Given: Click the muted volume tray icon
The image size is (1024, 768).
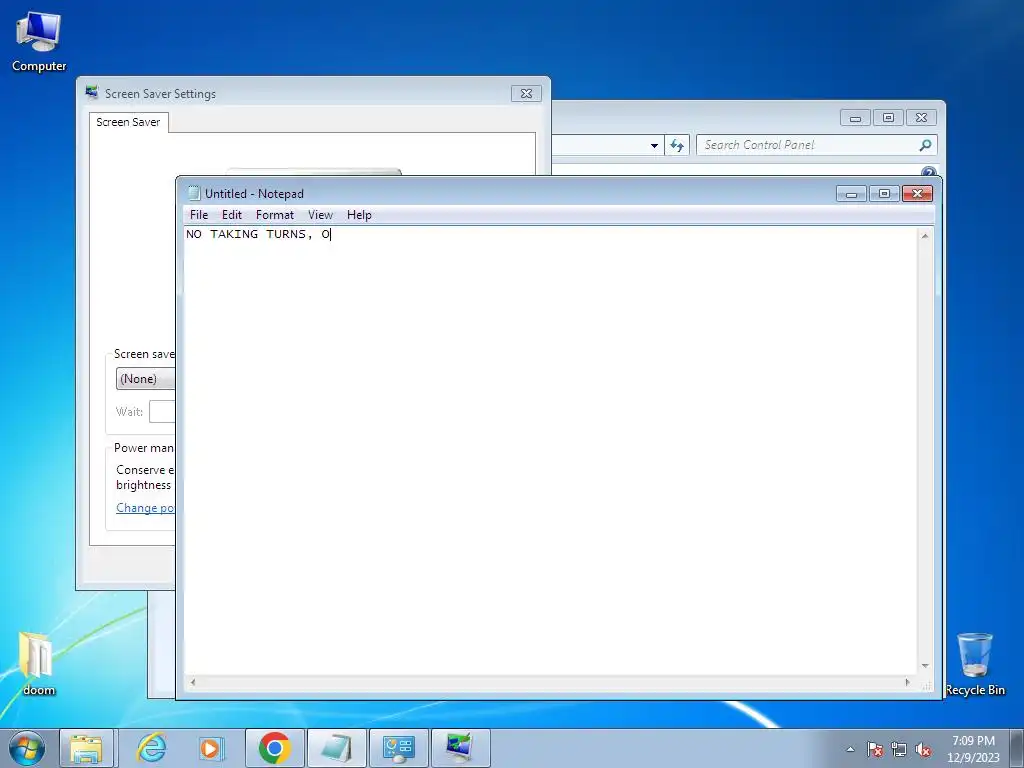Looking at the screenshot, I should pos(923,750).
